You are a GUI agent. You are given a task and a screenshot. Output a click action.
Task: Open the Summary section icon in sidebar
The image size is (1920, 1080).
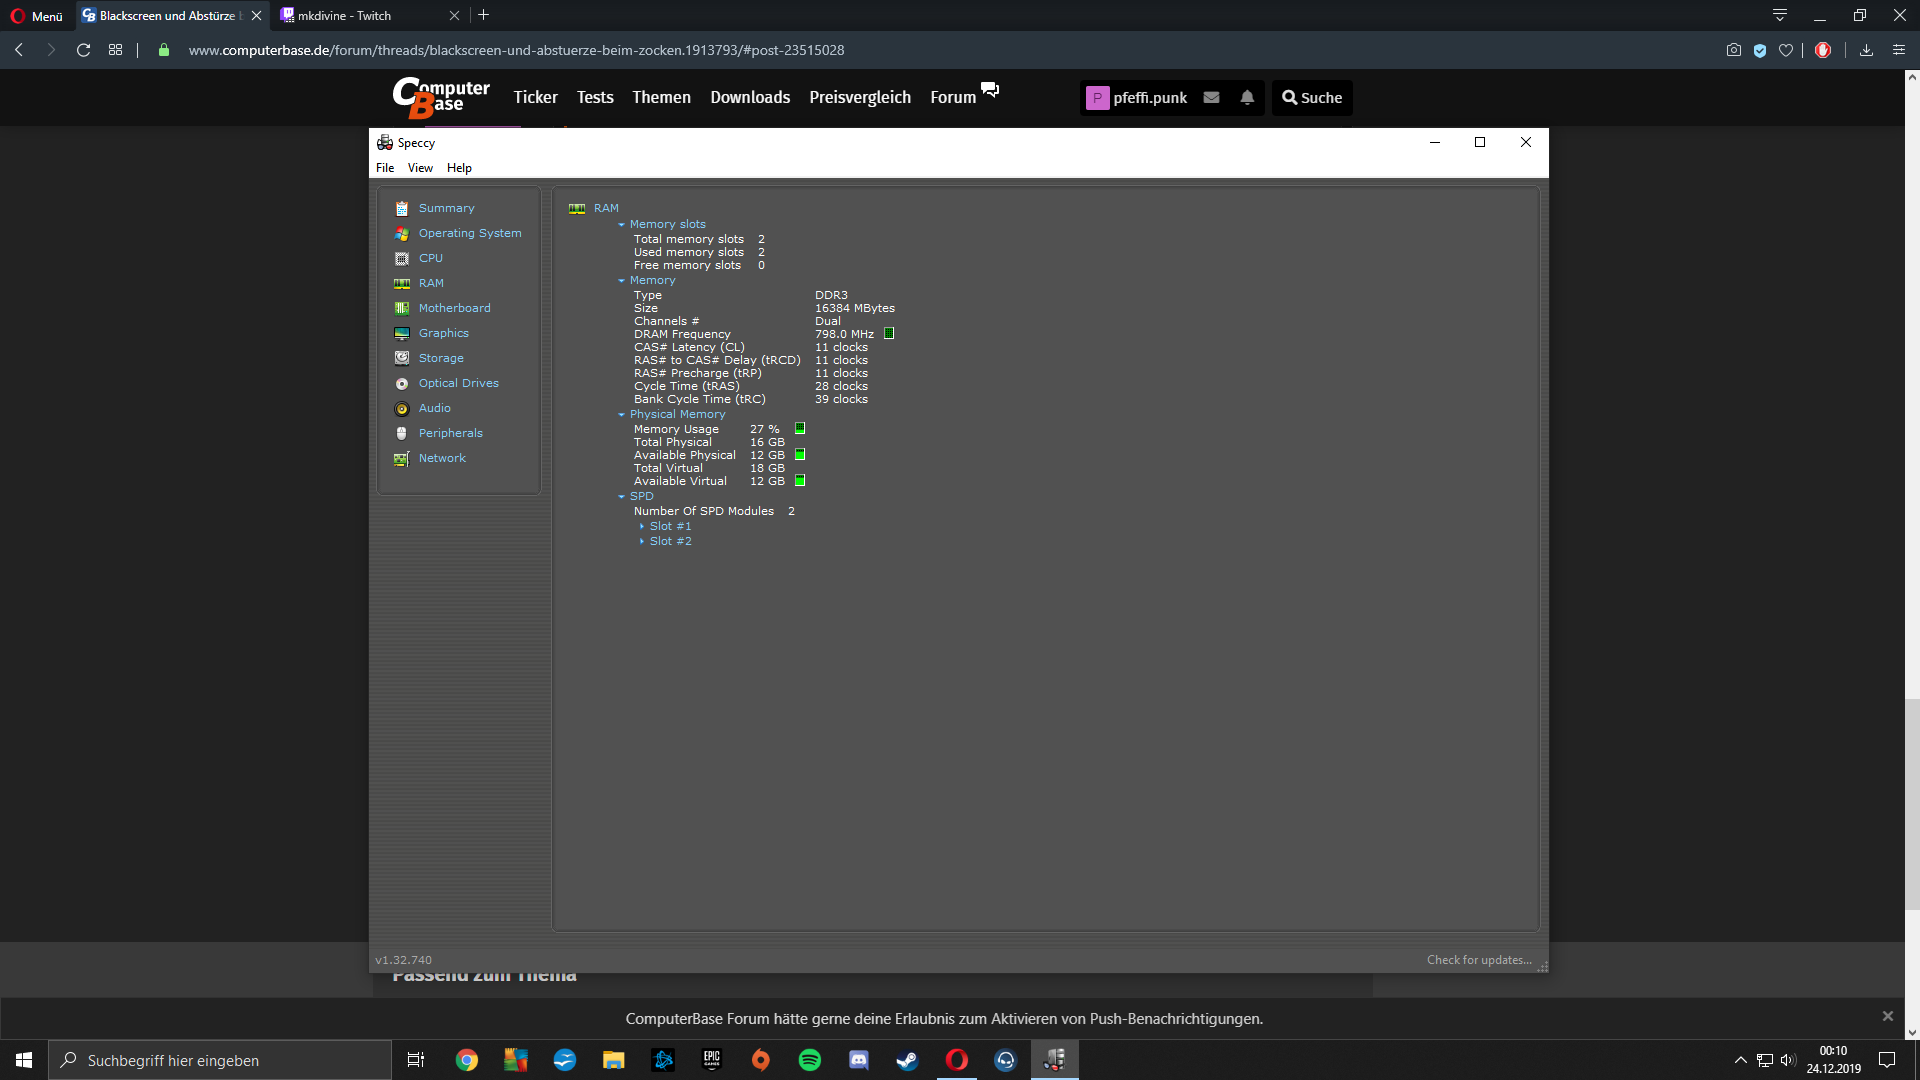[402, 209]
